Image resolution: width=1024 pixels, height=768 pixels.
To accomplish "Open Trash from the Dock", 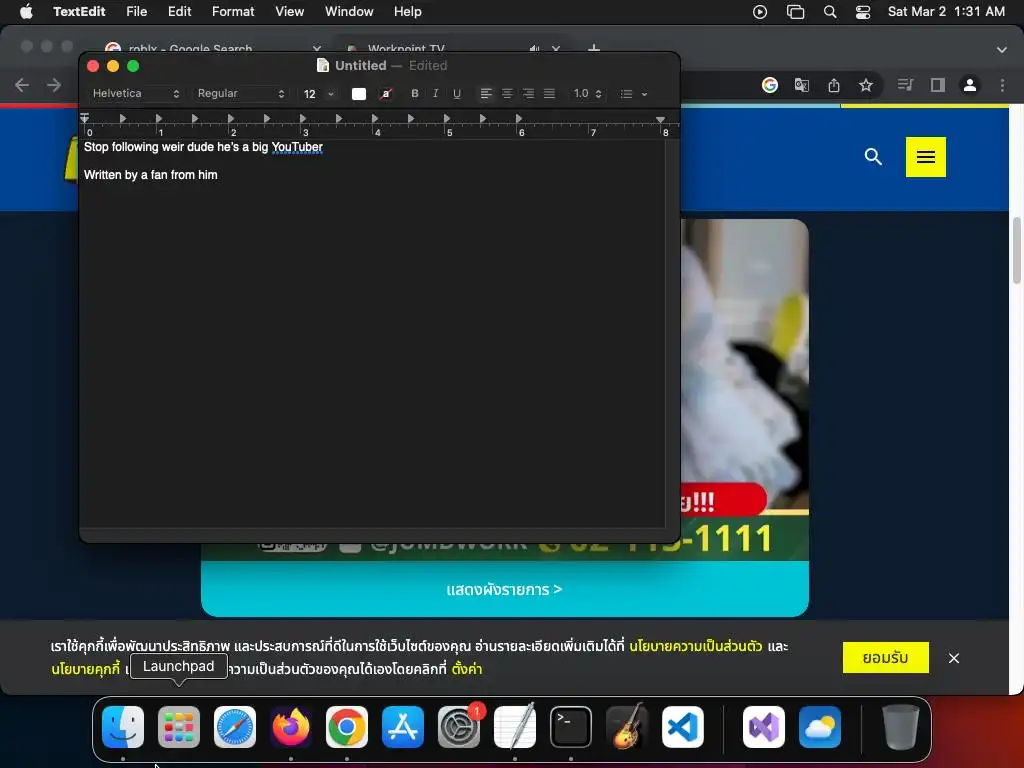I will coord(901,727).
